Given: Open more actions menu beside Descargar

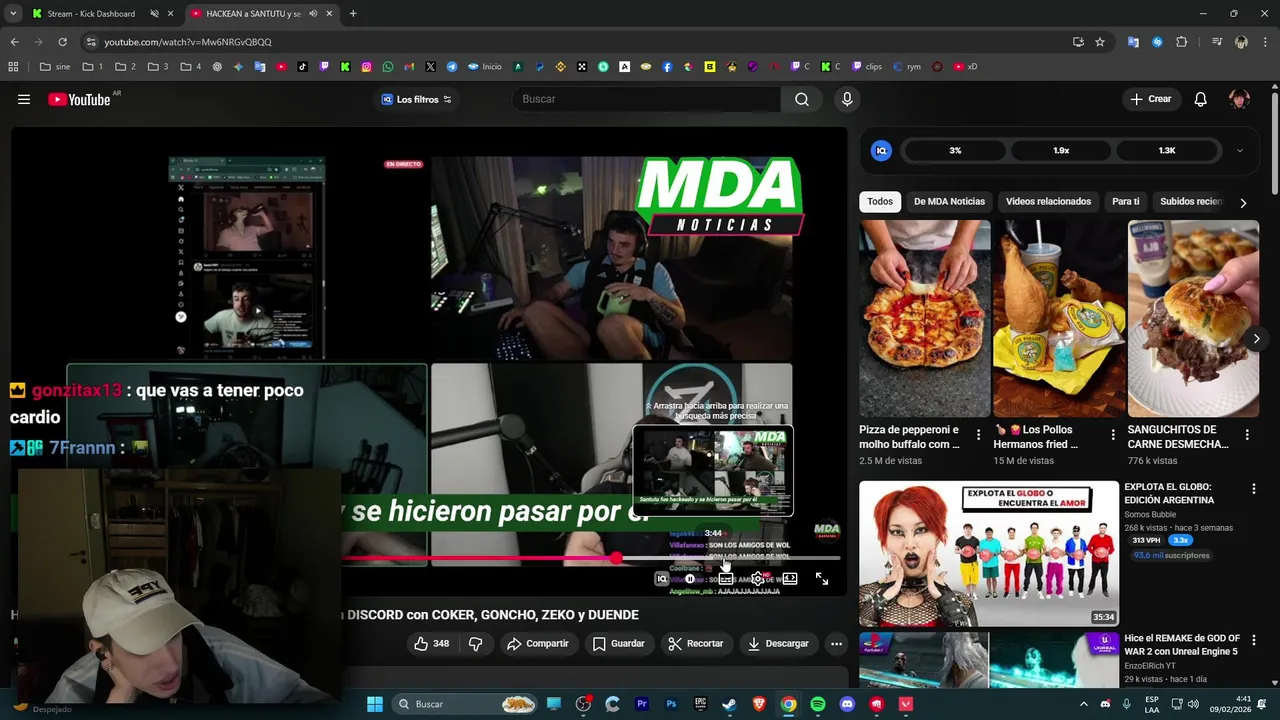Looking at the screenshot, I should pos(836,644).
